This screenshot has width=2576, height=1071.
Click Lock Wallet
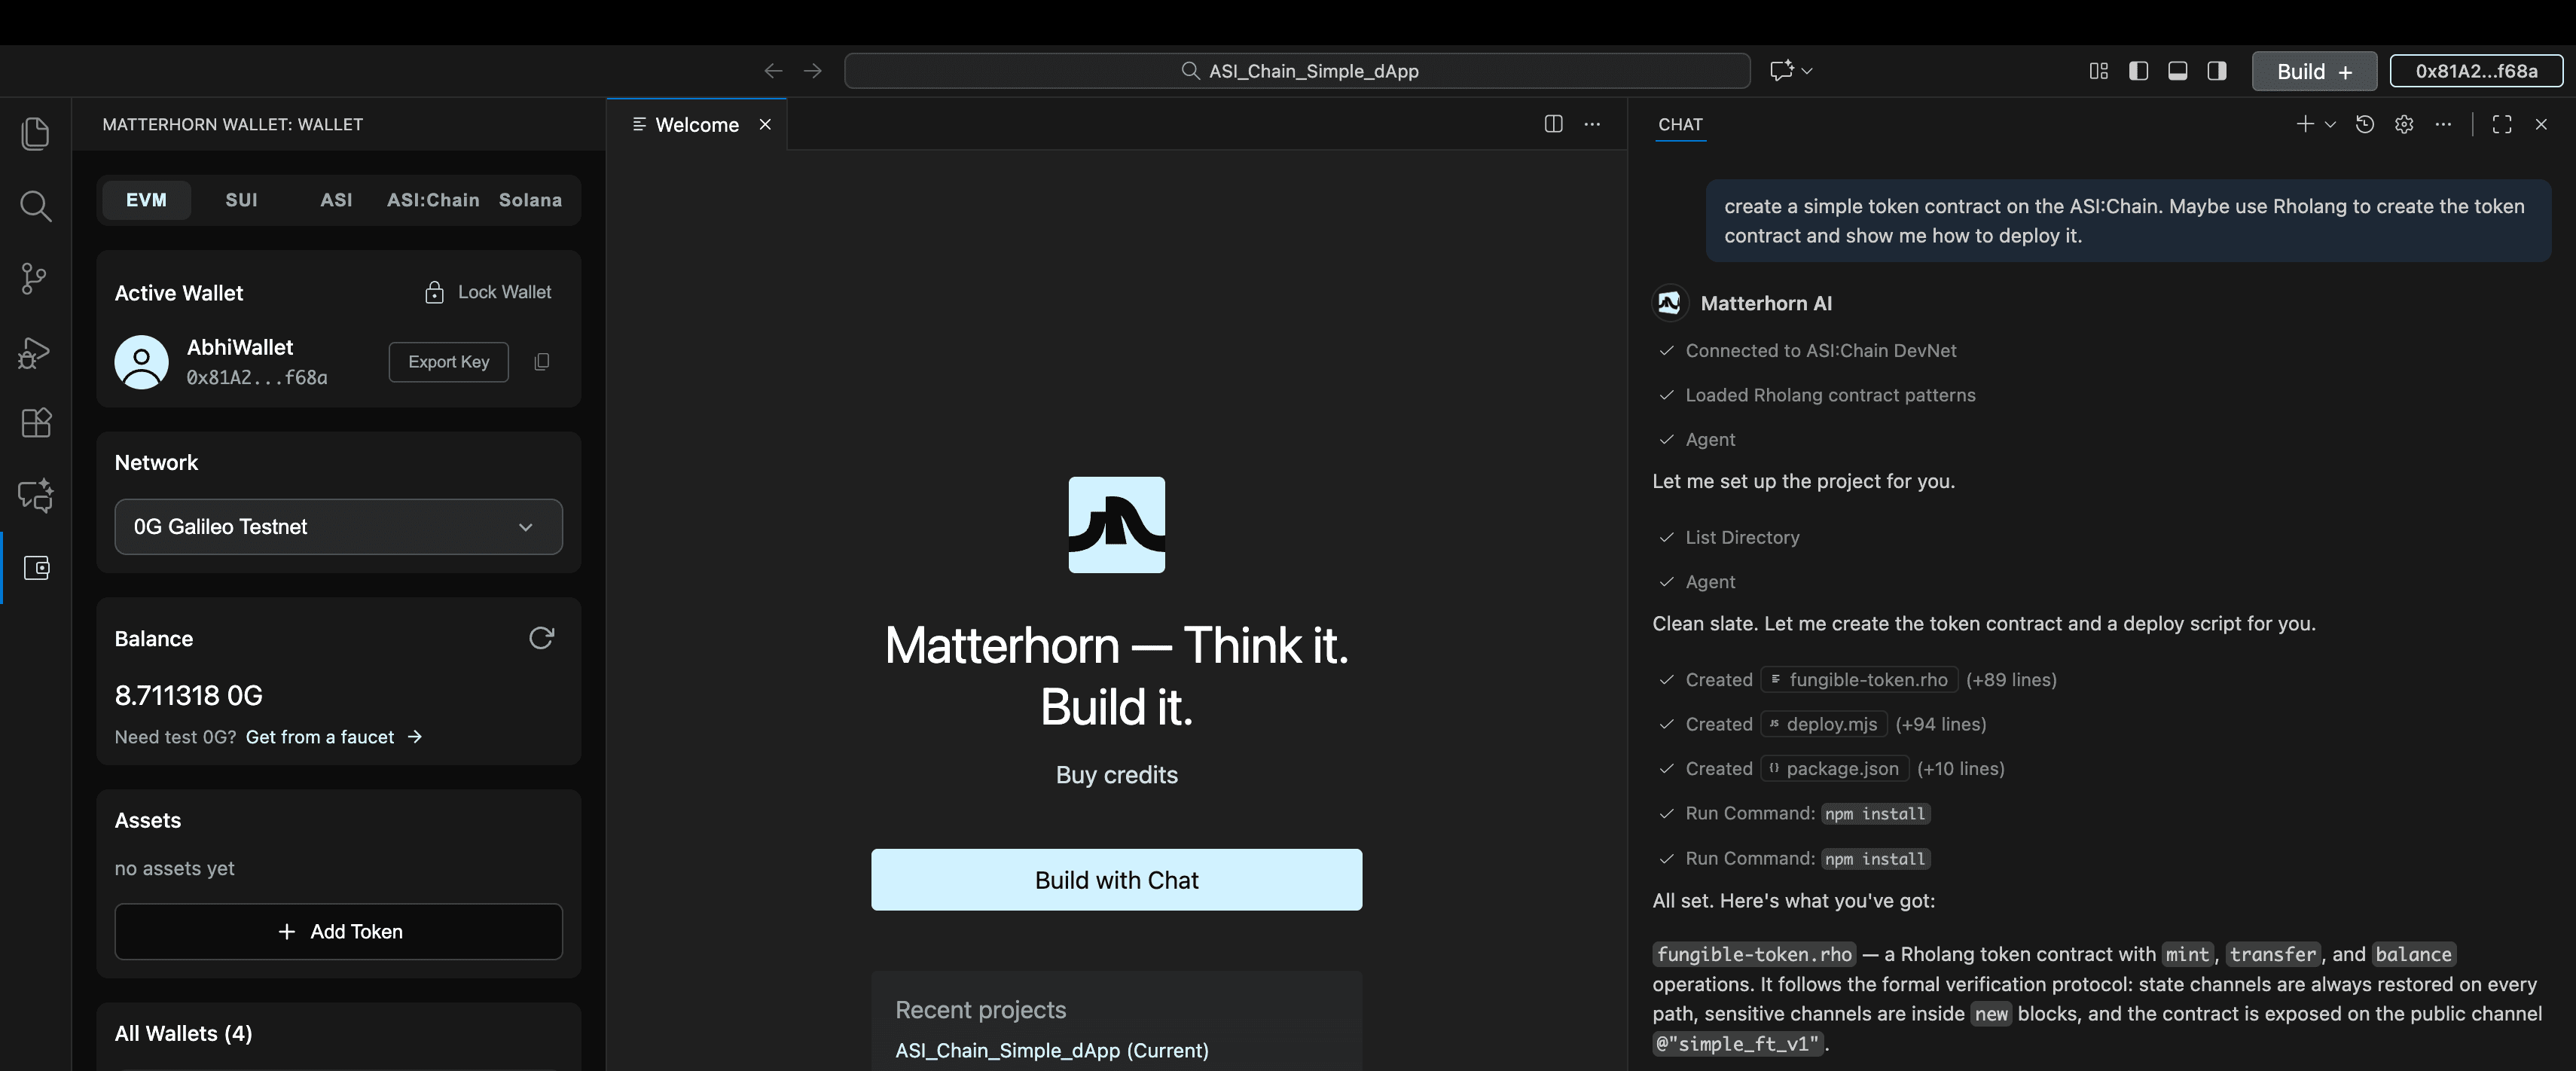(488, 292)
